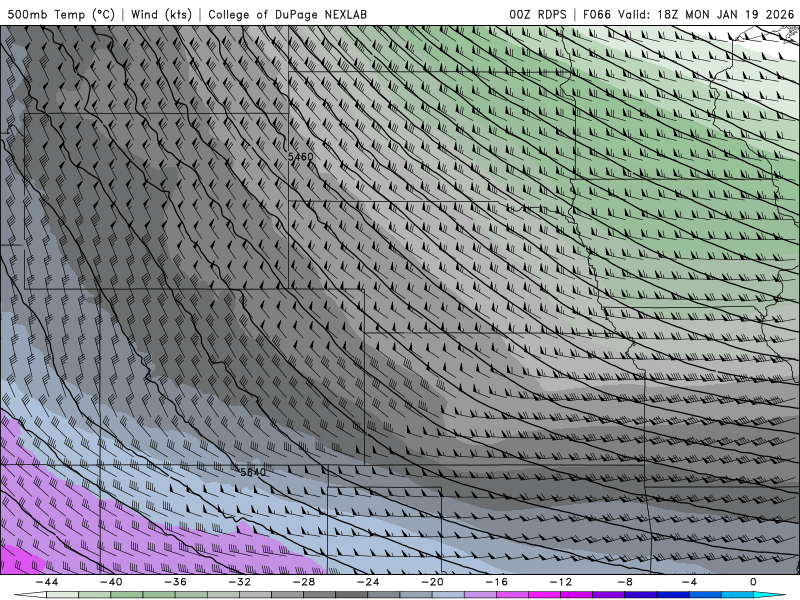
Task: Click the -40 color scale label
Action: [111, 582]
